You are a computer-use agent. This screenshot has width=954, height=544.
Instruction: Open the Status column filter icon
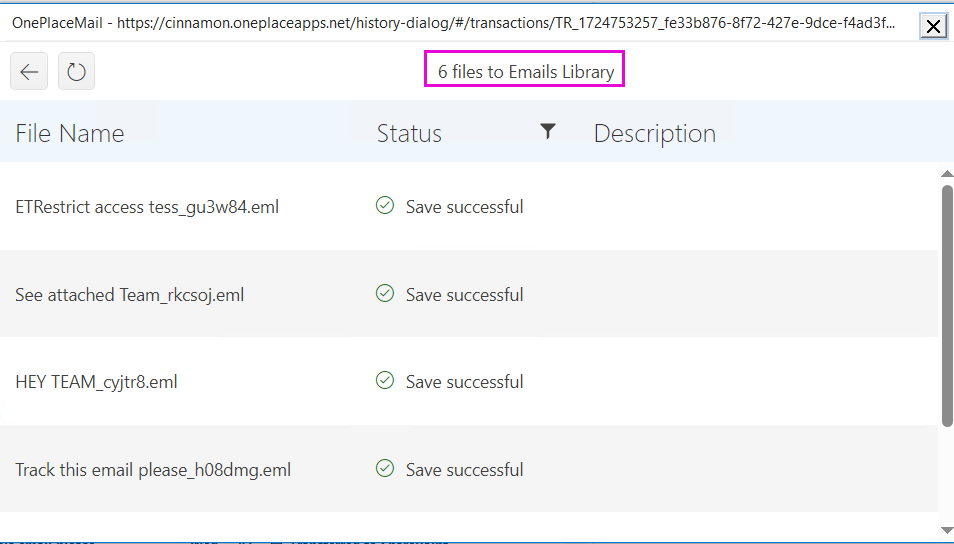click(547, 131)
